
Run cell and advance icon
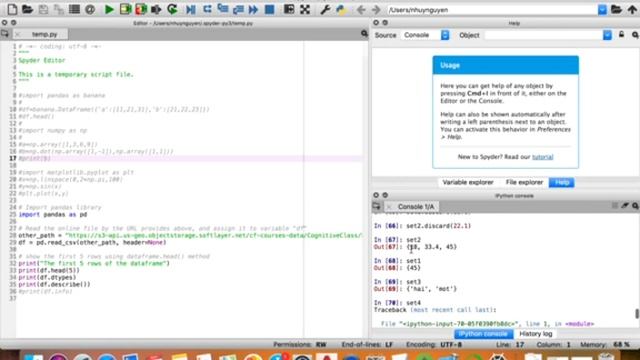coord(141,9)
